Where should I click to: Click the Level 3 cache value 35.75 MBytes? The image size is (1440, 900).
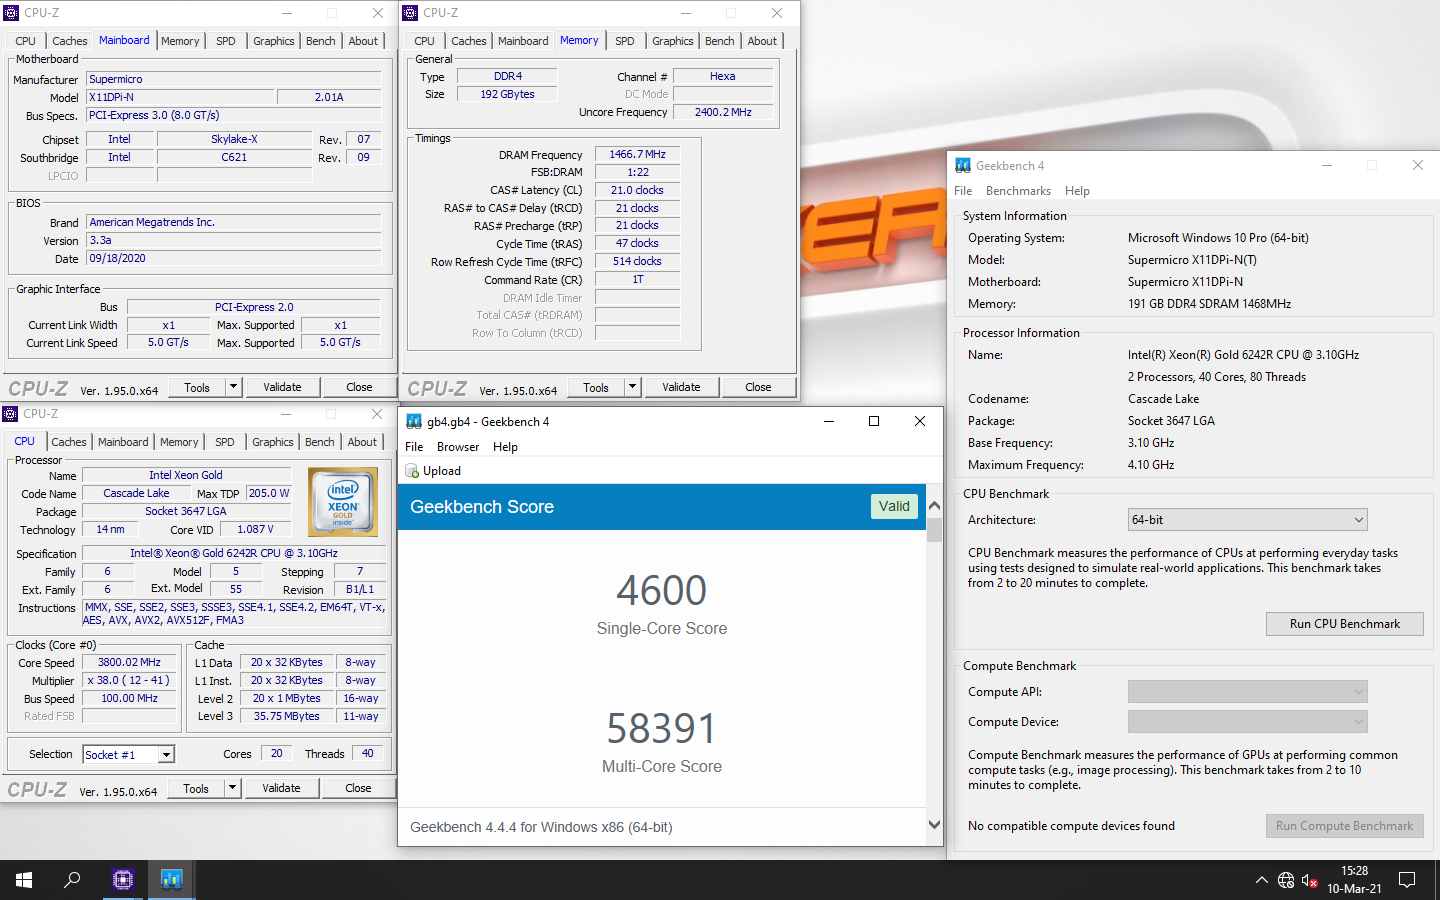(287, 716)
